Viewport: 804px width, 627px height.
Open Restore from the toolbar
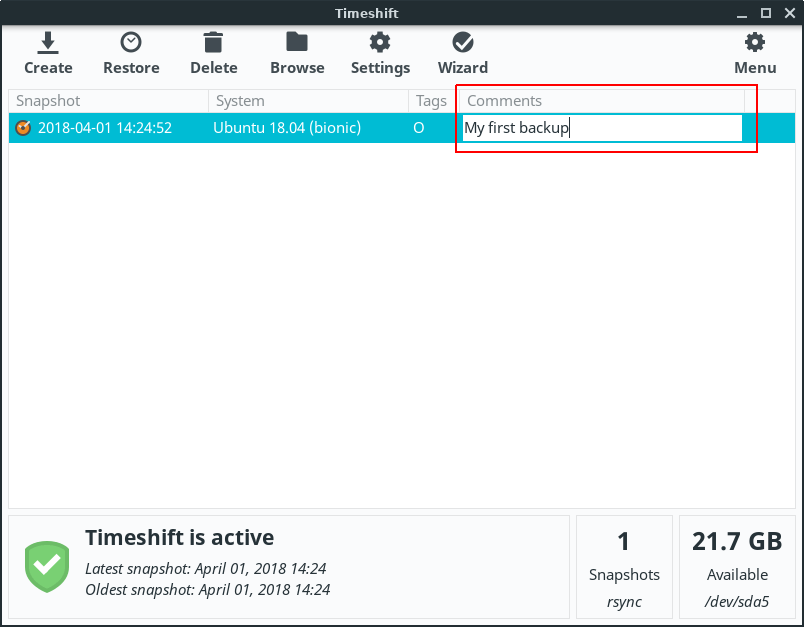coord(131,43)
